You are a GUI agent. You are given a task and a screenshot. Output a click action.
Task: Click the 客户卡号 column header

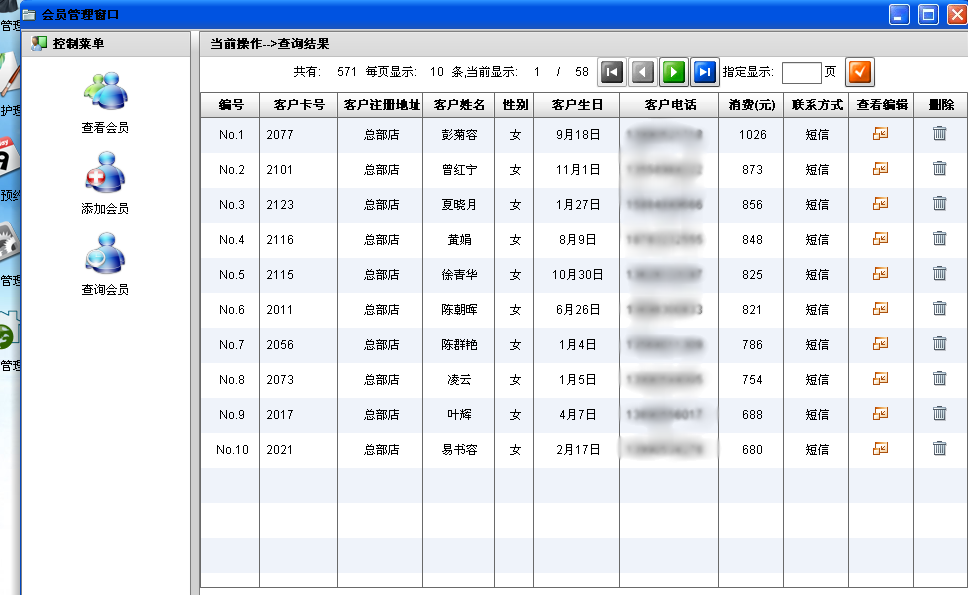tap(299, 105)
